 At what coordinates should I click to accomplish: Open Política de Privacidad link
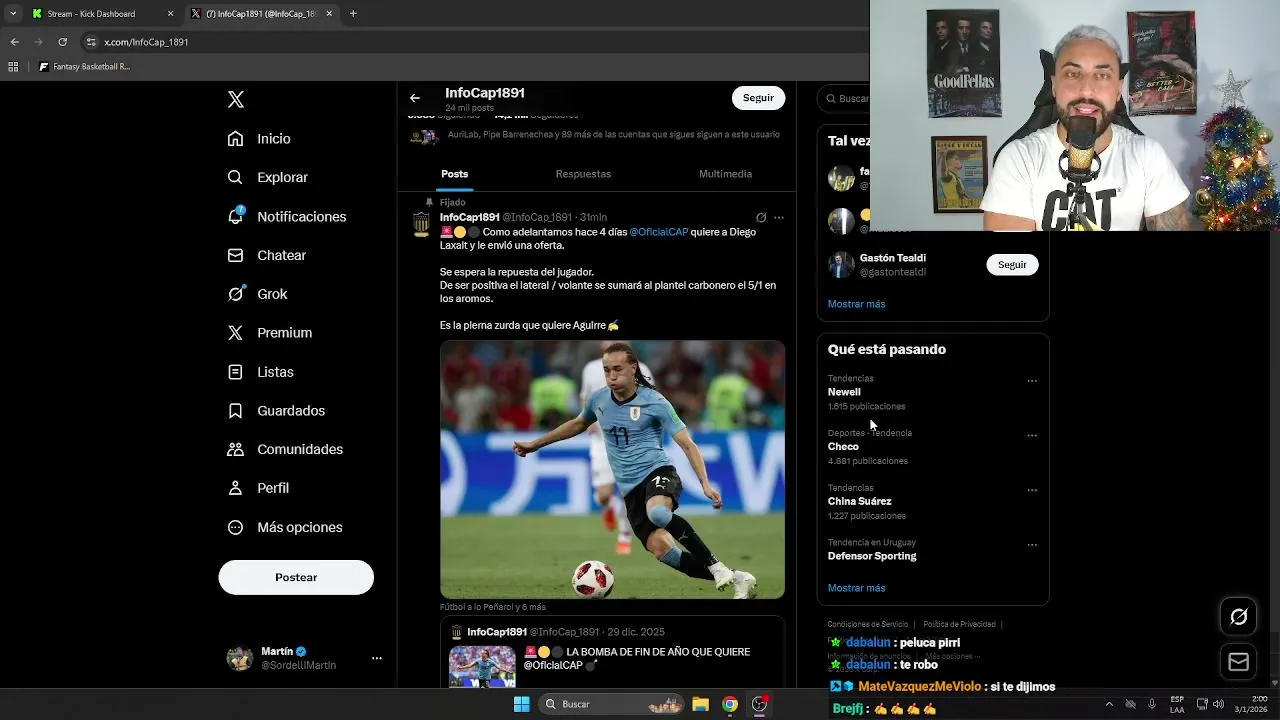coord(959,624)
